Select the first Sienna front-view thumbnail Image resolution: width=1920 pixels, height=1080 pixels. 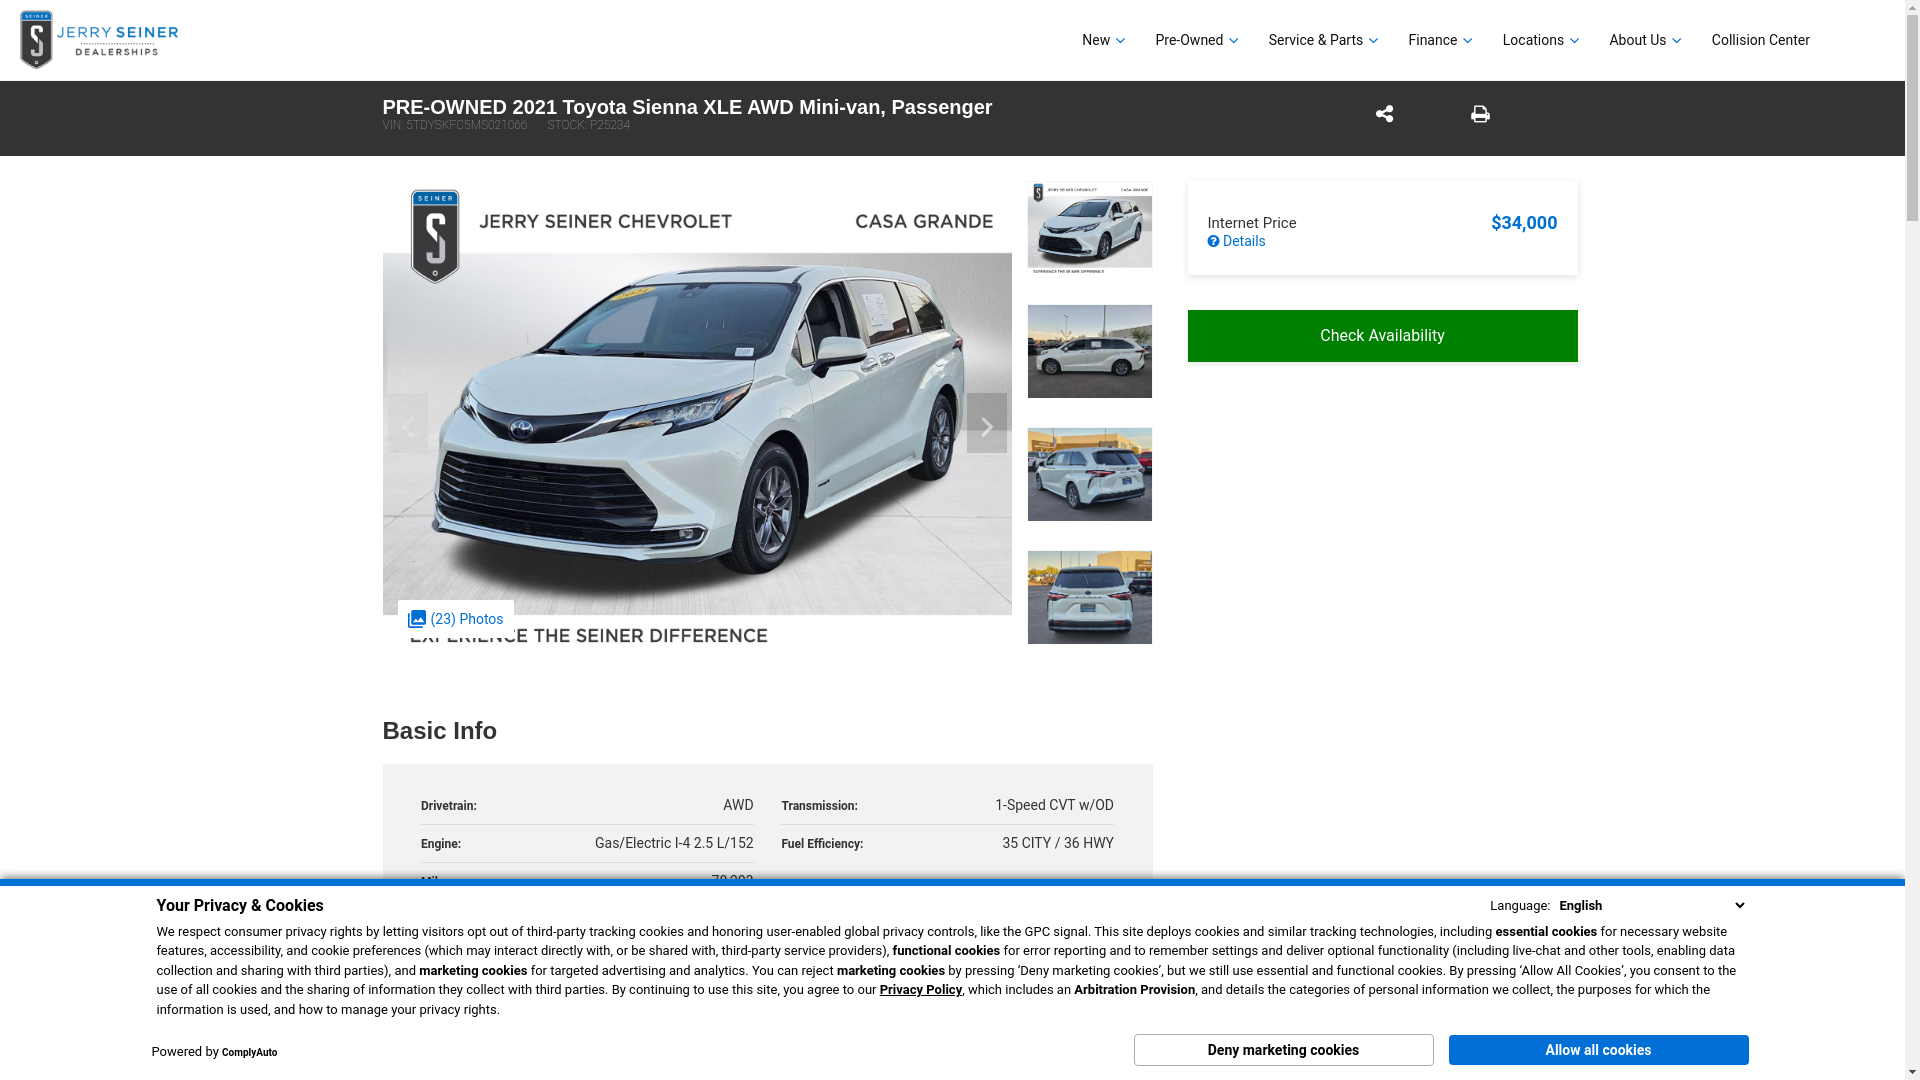click(1089, 228)
